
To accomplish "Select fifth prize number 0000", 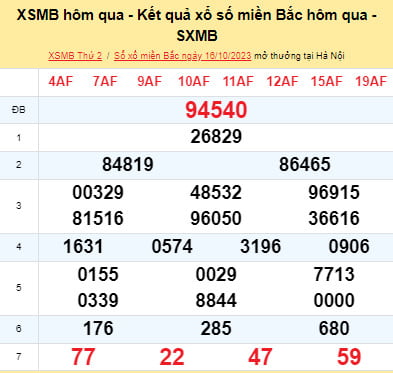I will tap(334, 300).
